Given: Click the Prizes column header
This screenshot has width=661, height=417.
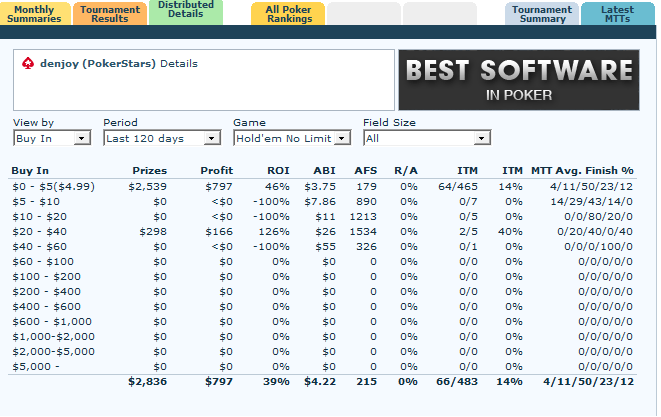Looking at the screenshot, I should click(x=149, y=171).
